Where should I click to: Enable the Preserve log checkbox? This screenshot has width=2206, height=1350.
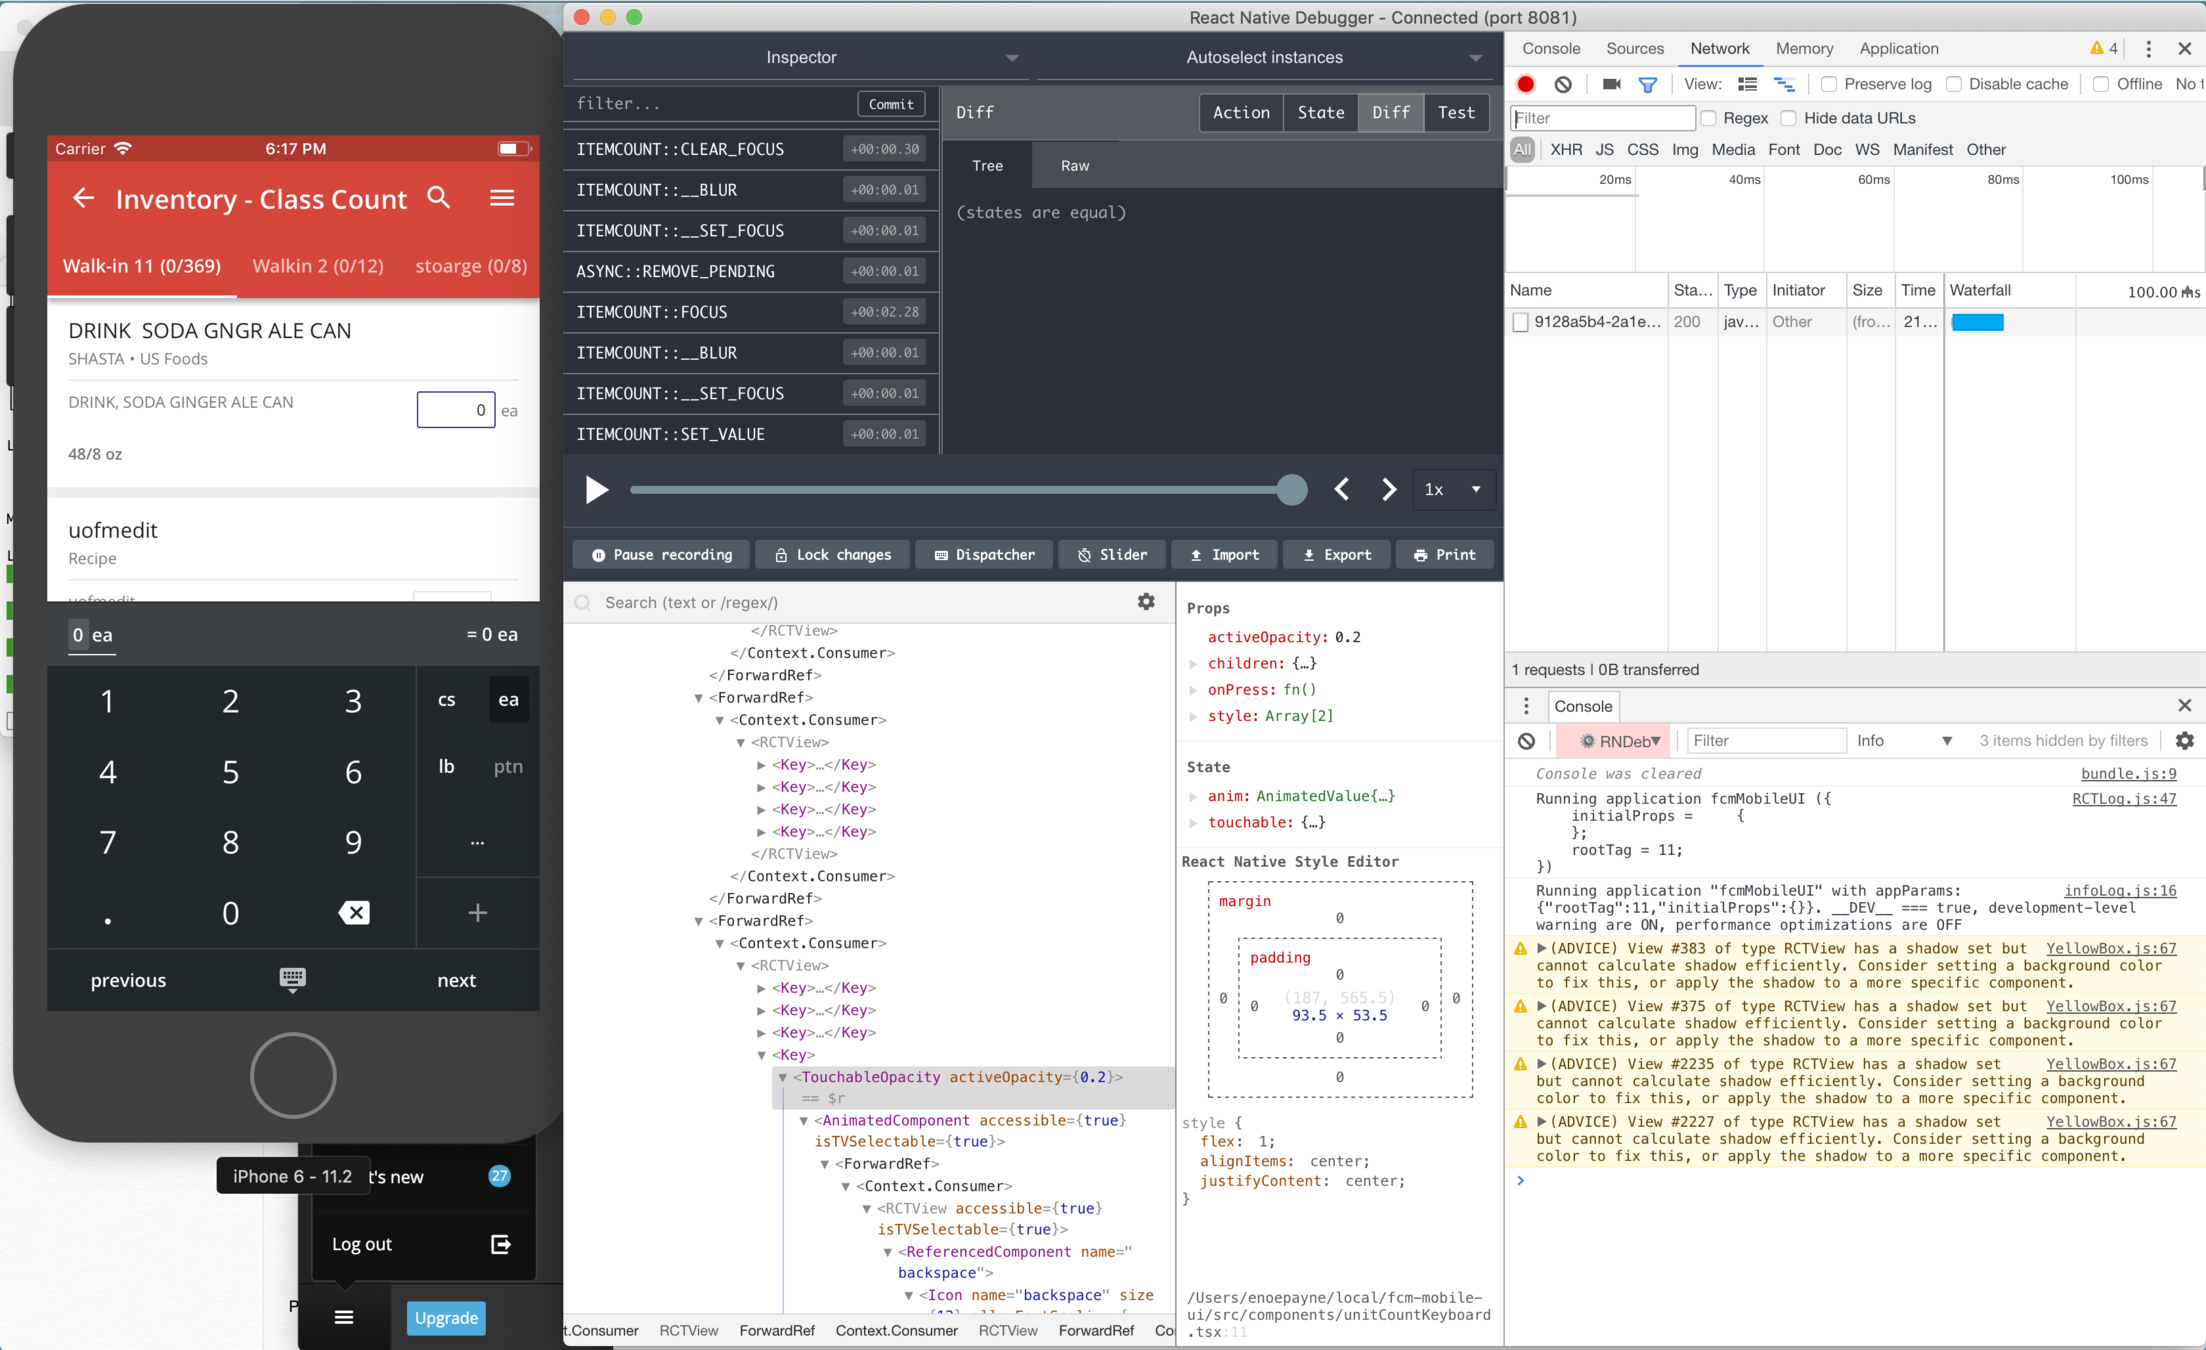click(1828, 84)
